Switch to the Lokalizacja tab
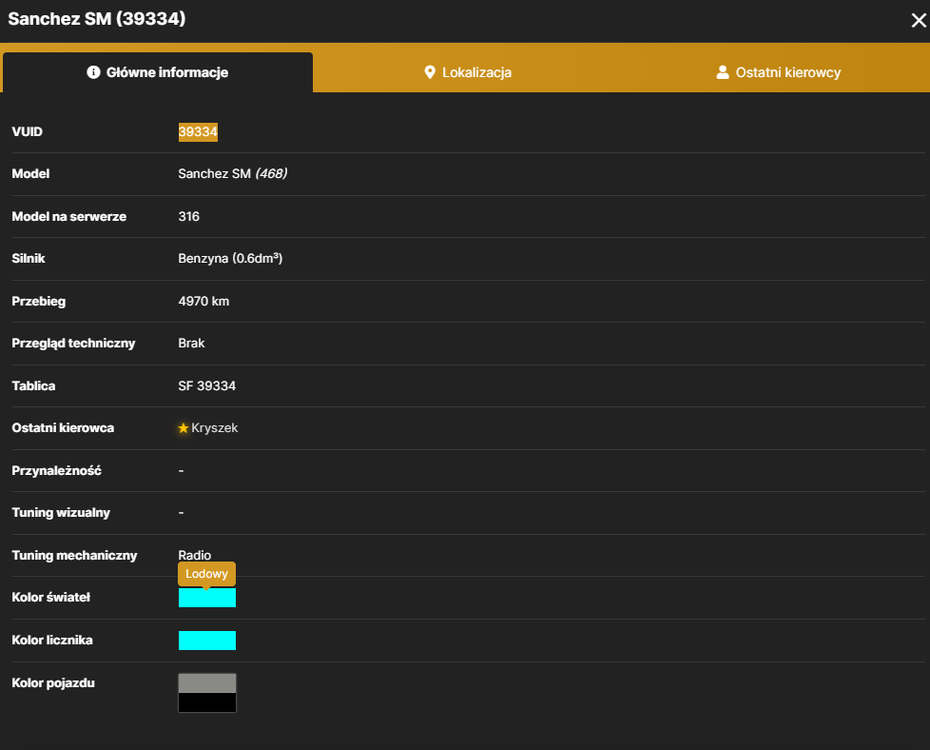The width and height of the screenshot is (930, 750). click(x=467, y=72)
